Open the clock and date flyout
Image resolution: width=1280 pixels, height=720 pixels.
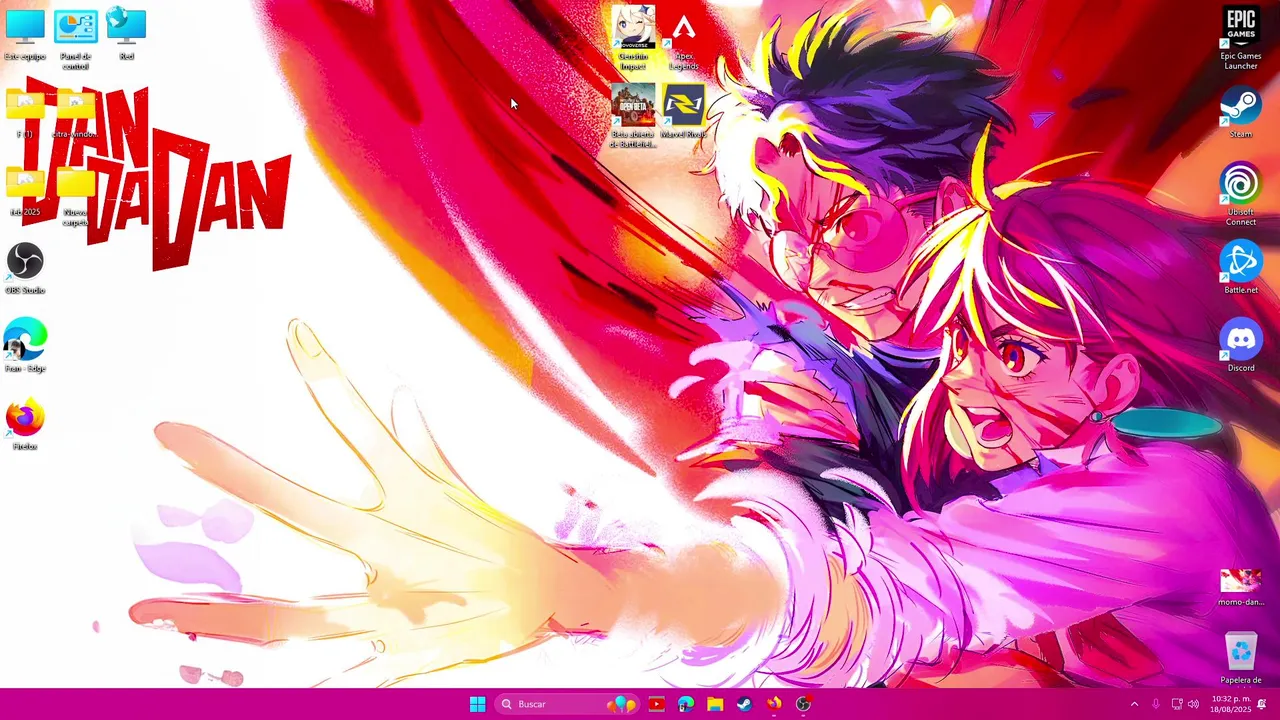click(1231, 704)
